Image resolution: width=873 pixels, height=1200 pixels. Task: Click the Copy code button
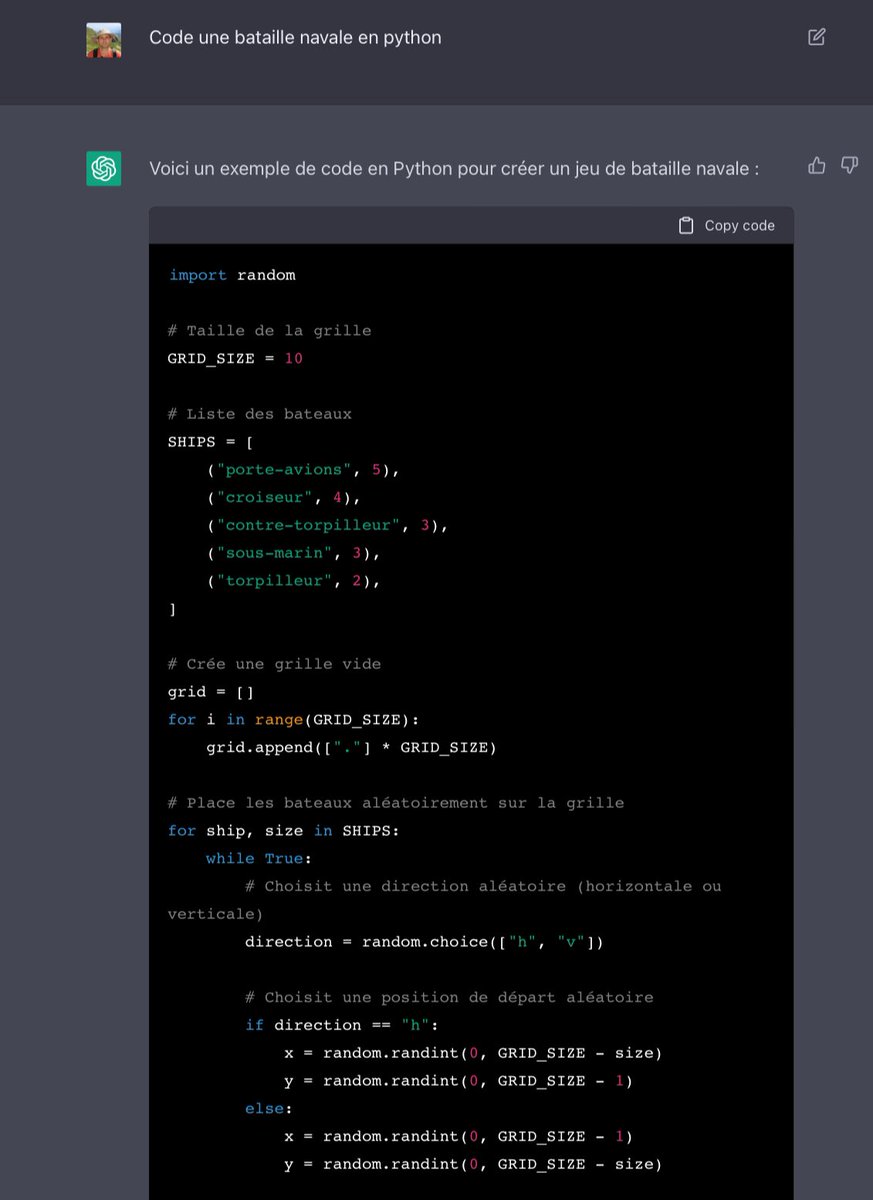click(727, 225)
